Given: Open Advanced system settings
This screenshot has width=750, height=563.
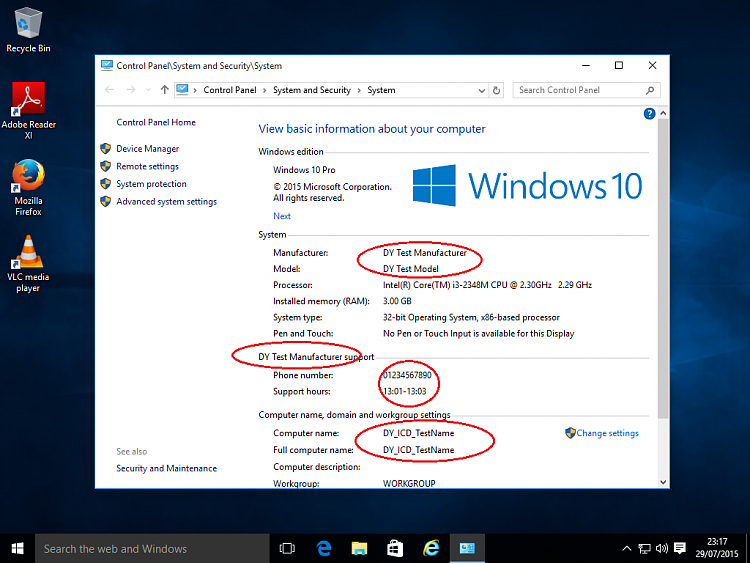Looking at the screenshot, I should (x=166, y=201).
